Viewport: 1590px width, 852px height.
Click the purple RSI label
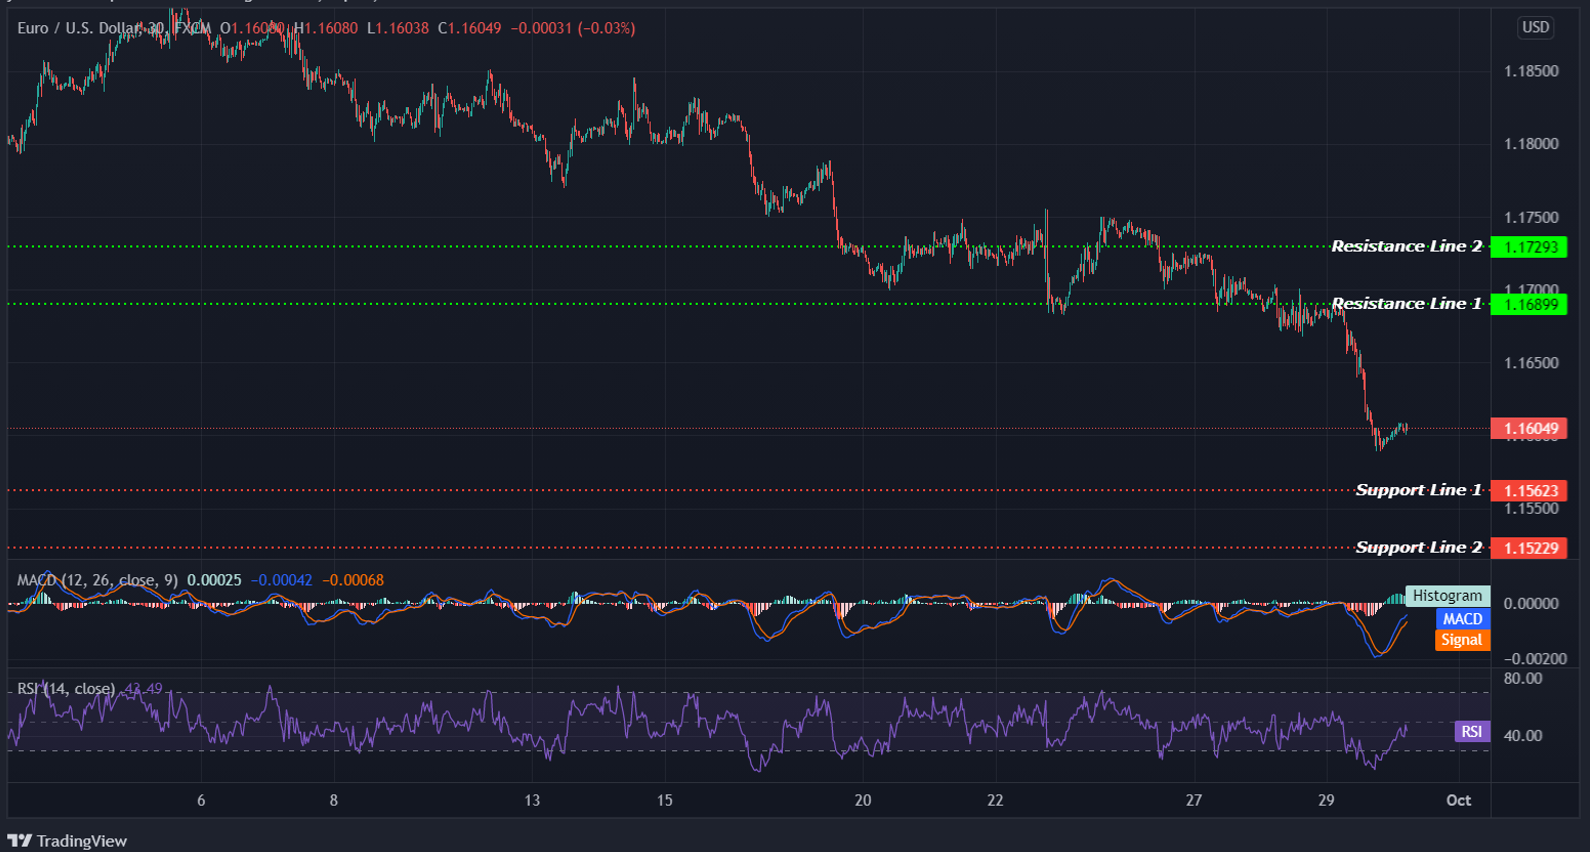click(x=1472, y=732)
